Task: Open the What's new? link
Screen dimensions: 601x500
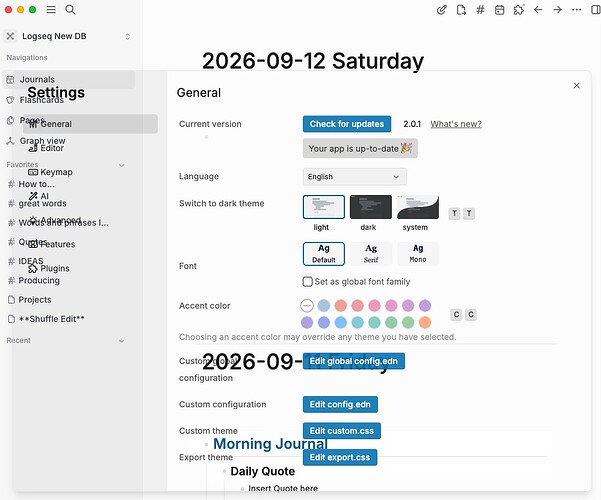Action: [456, 124]
